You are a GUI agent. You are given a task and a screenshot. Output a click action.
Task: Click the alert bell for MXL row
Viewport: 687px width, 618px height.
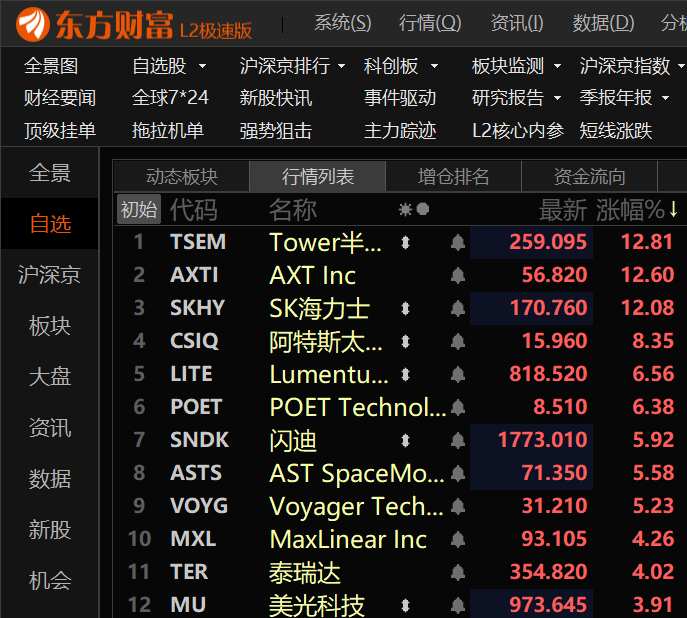[x=458, y=539]
